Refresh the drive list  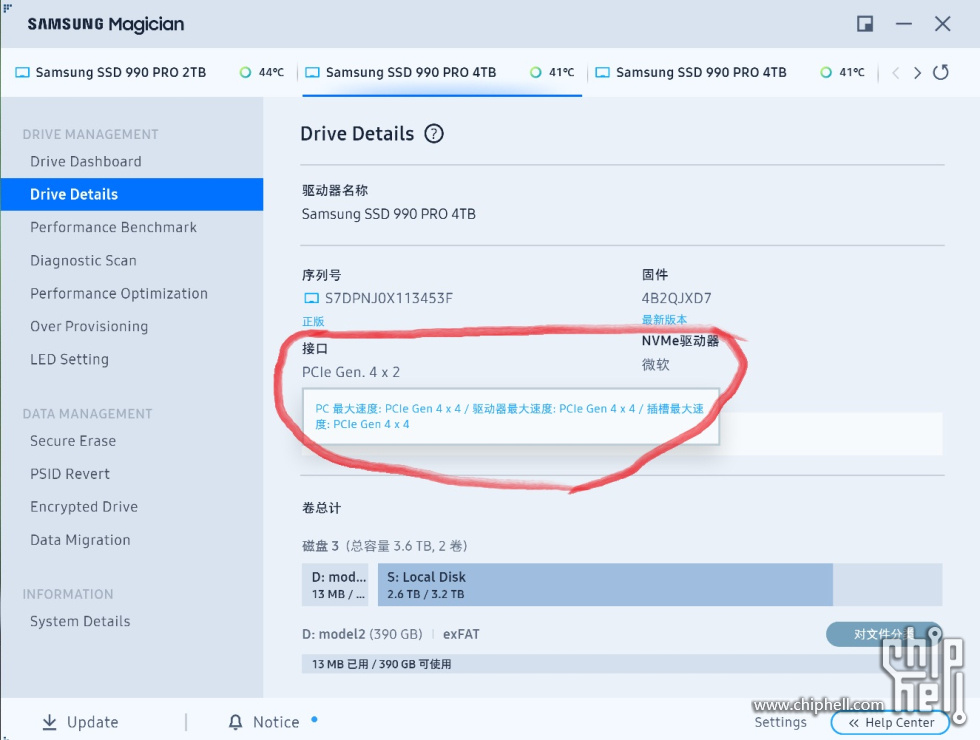[941, 72]
